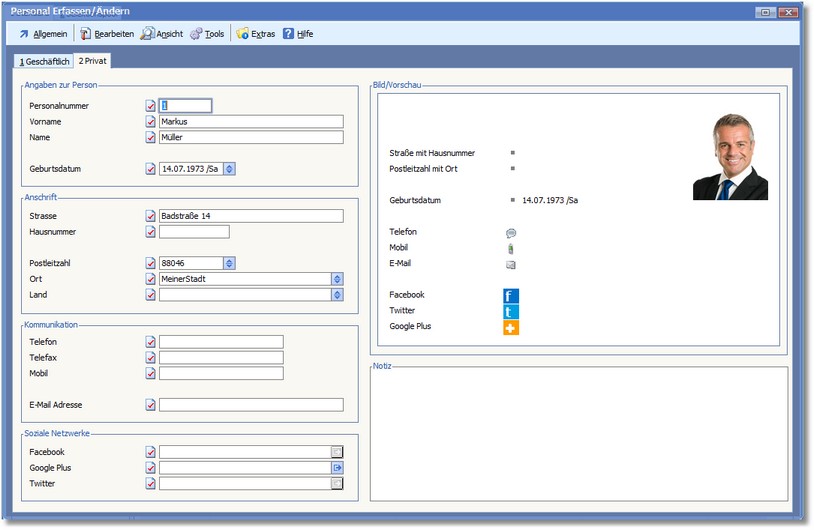This screenshot has height=530, width=814.
Task: Toggle the checkbox beside Strasse field
Action: 151,216
